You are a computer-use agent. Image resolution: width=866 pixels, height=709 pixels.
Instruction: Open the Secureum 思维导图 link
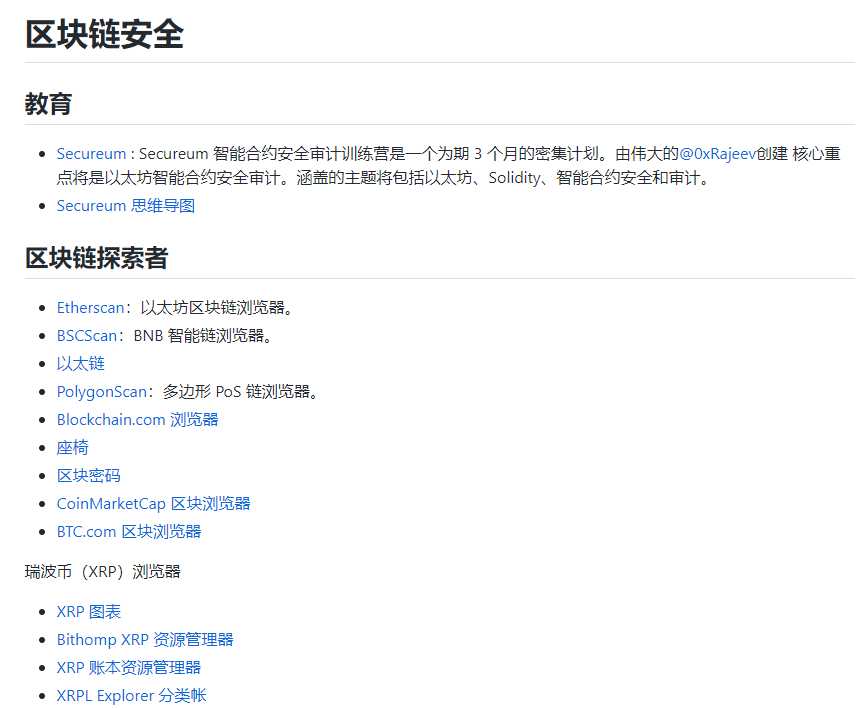point(126,205)
